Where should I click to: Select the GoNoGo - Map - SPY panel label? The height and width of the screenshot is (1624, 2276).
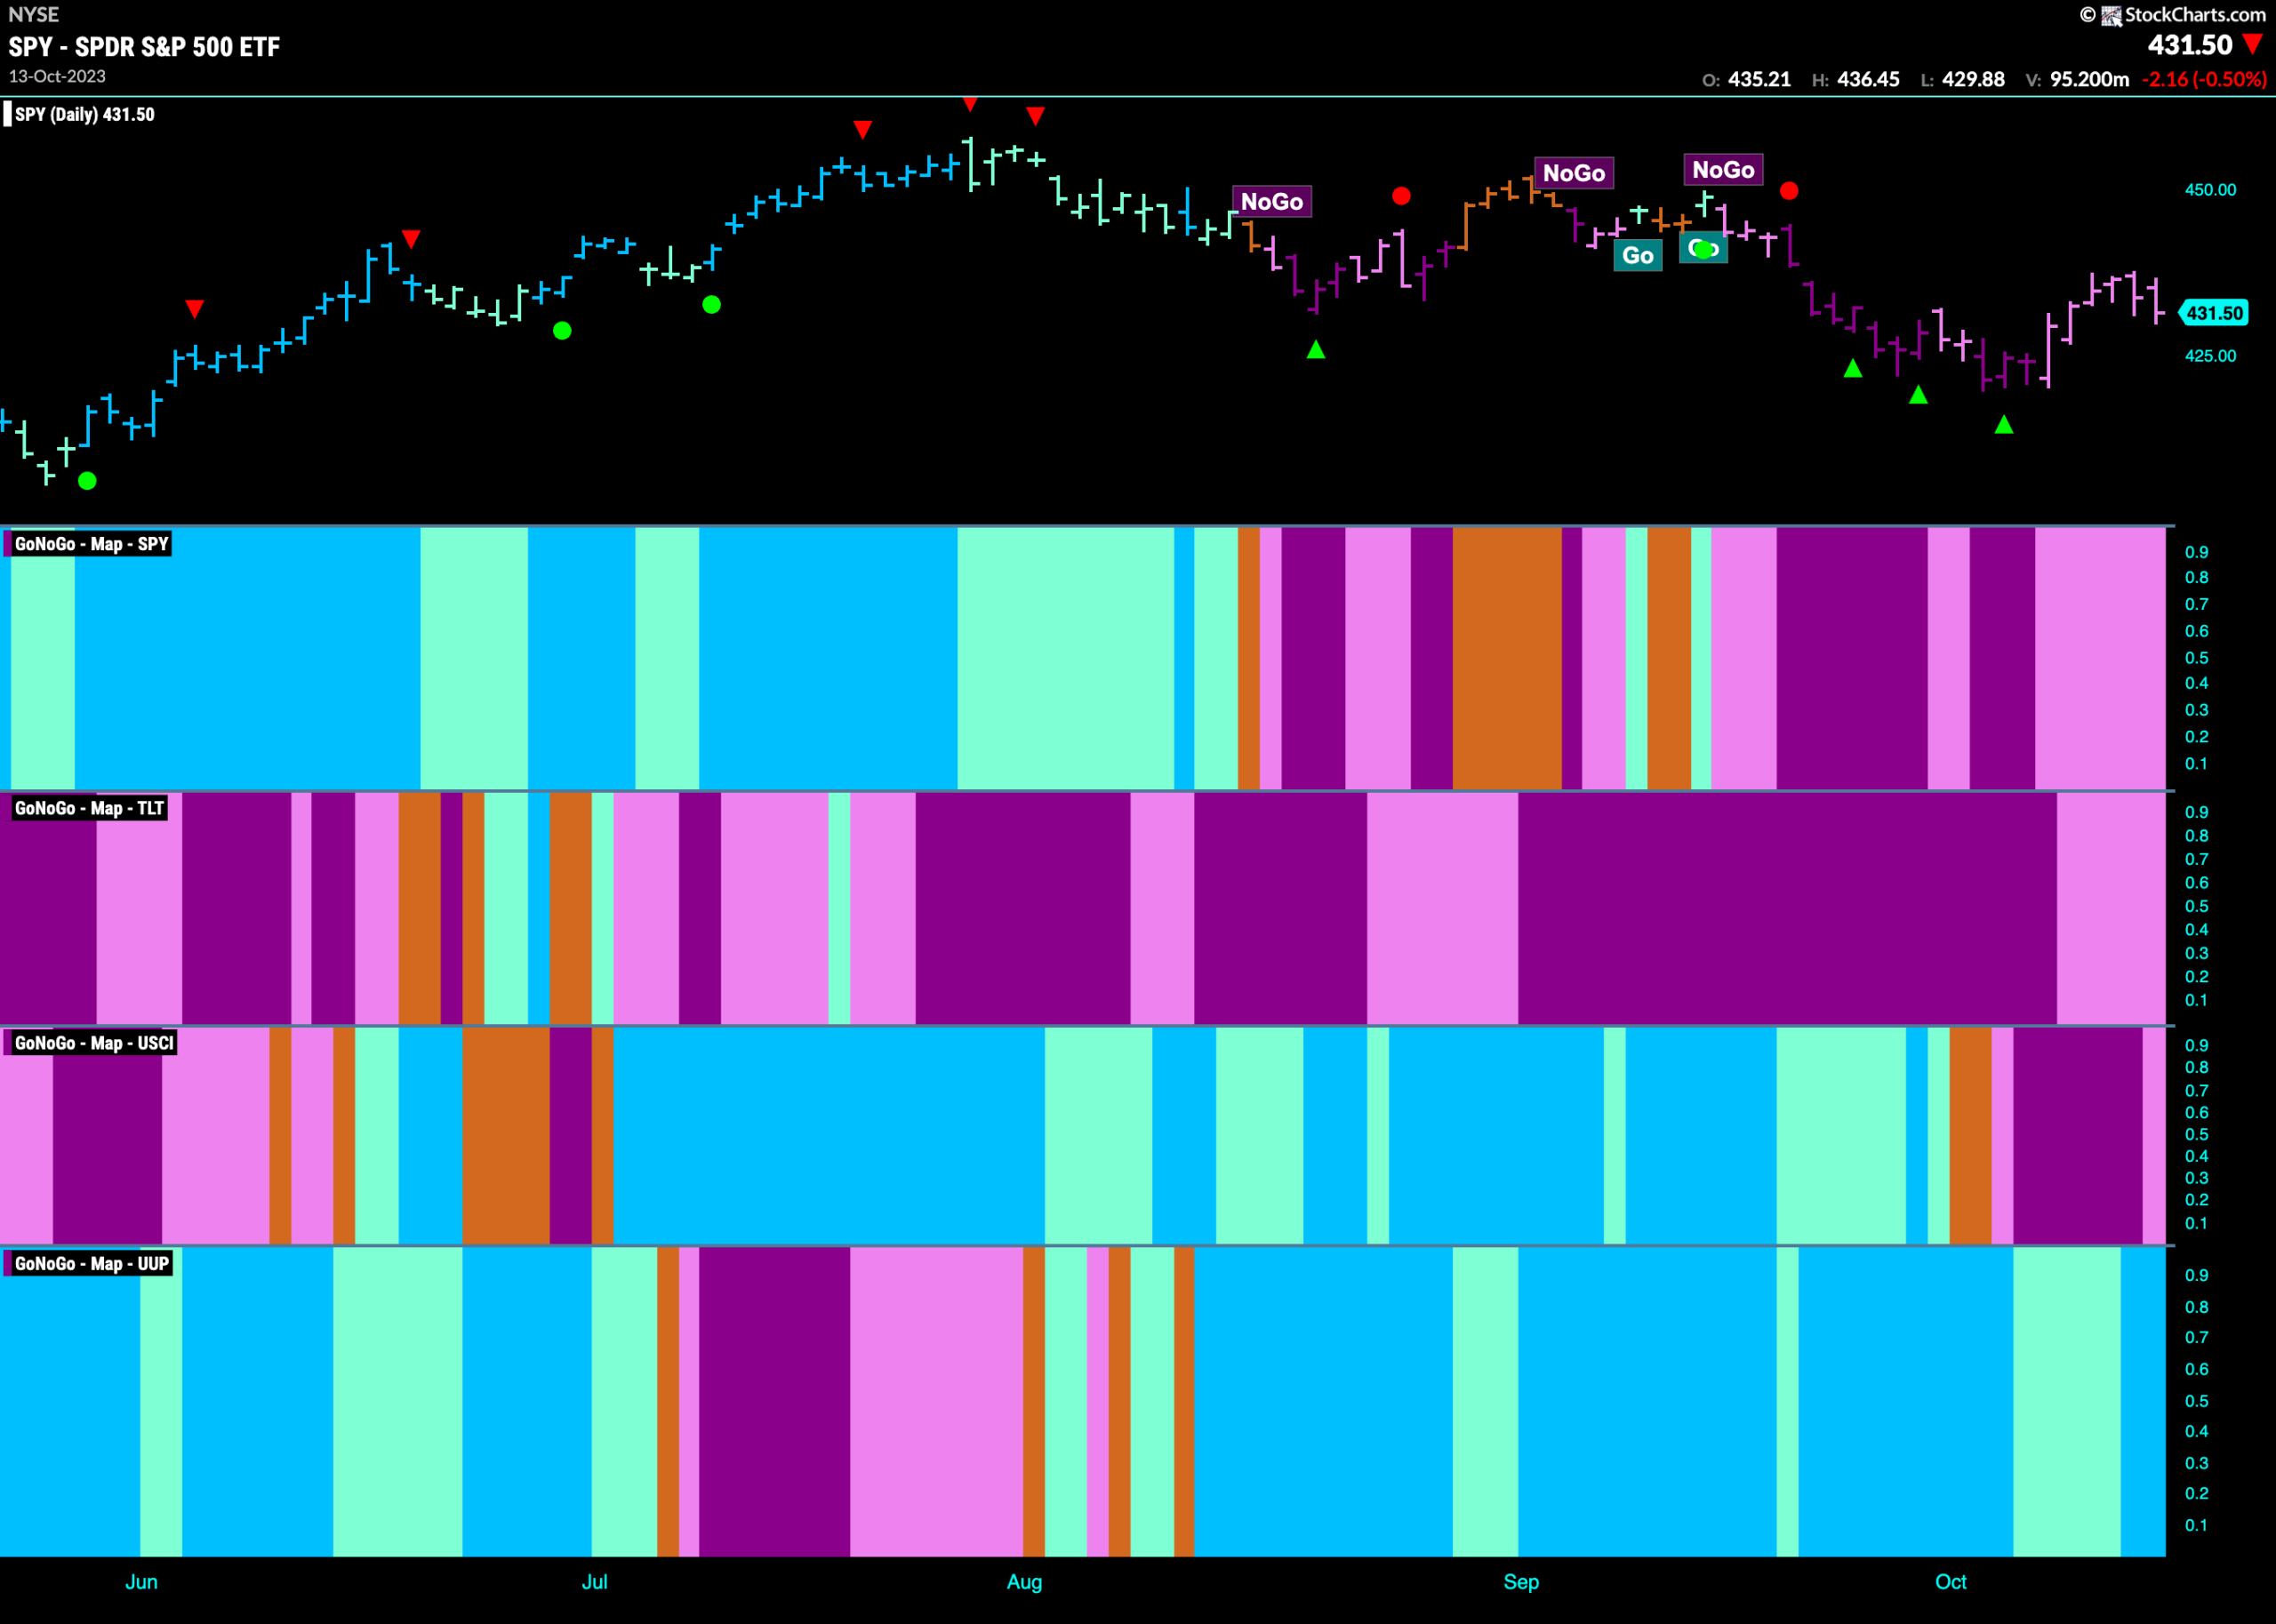tap(91, 544)
